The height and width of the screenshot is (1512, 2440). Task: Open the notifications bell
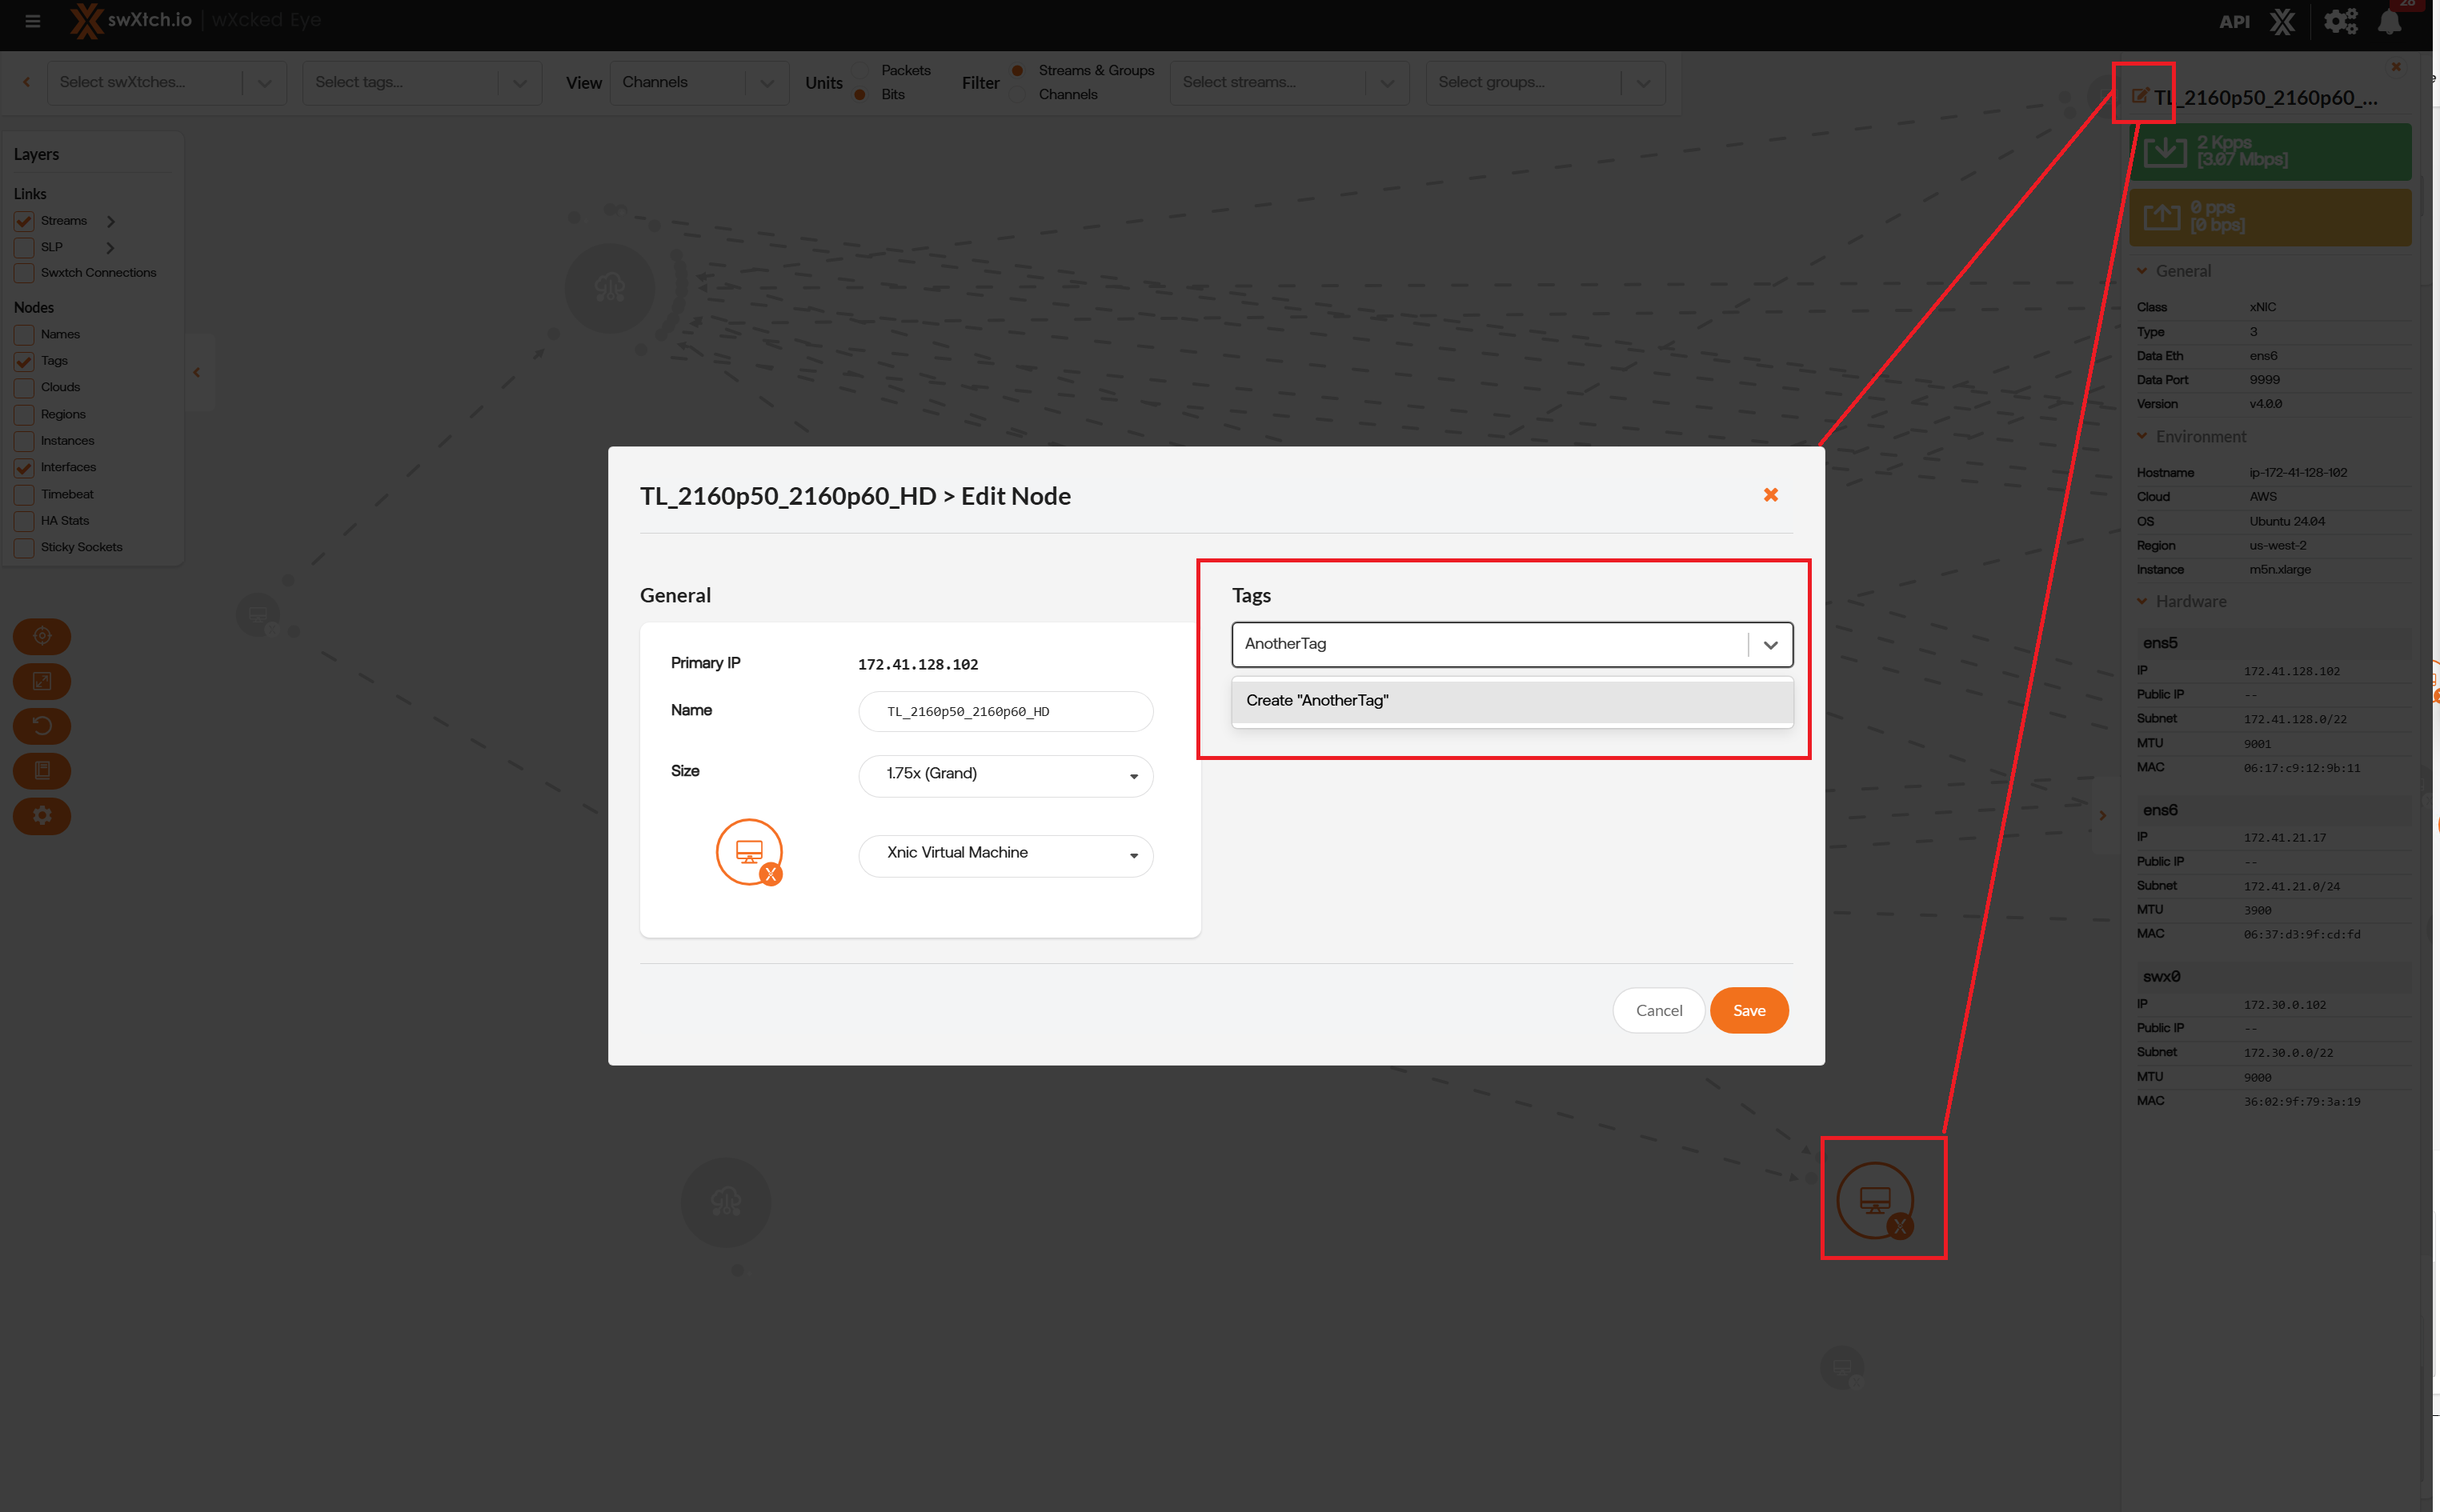click(2389, 22)
